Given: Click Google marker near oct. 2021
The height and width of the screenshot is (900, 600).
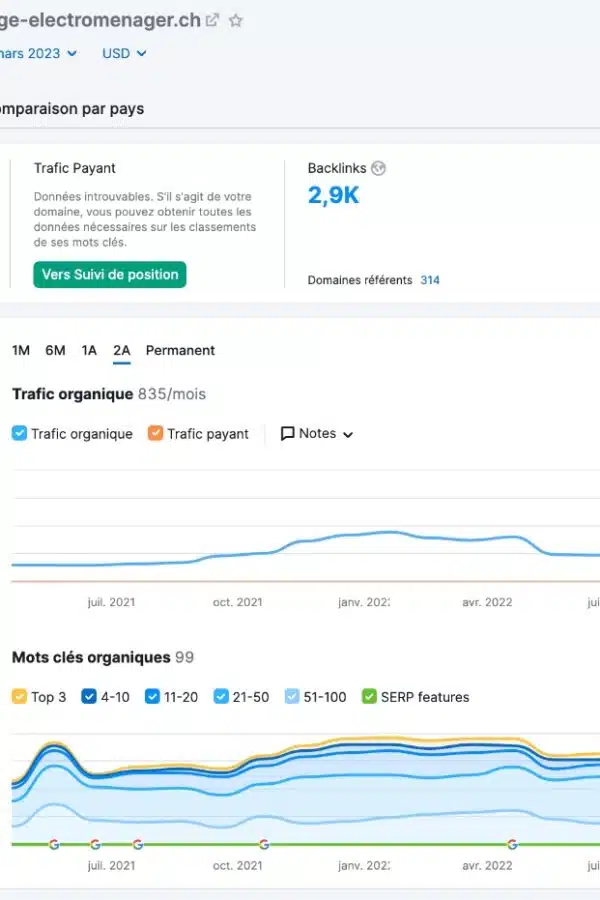Looking at the screenshot, I should point(264,845).
